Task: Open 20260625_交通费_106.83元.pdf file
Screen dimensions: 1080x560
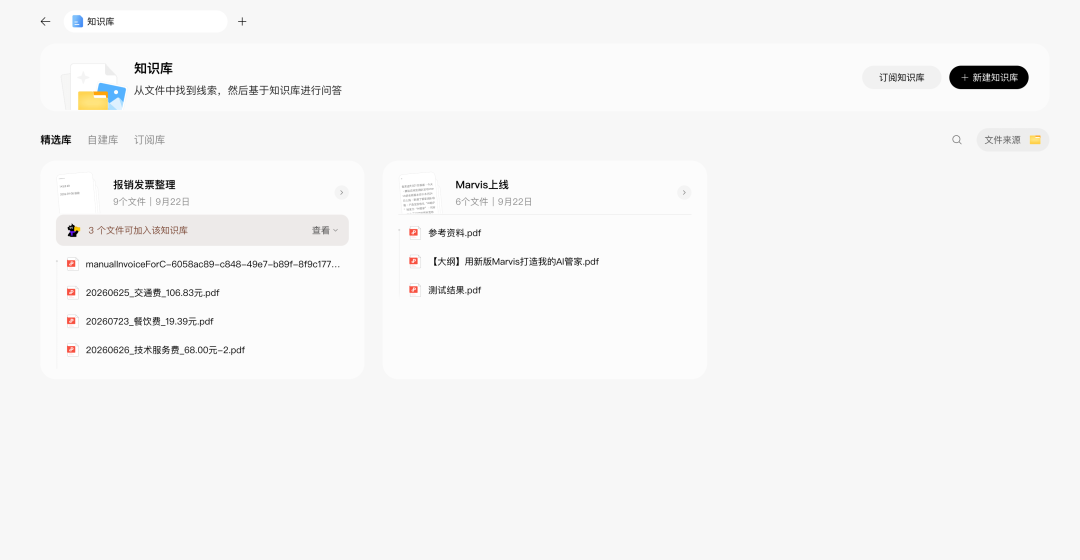Action: [x=152, y=293]
